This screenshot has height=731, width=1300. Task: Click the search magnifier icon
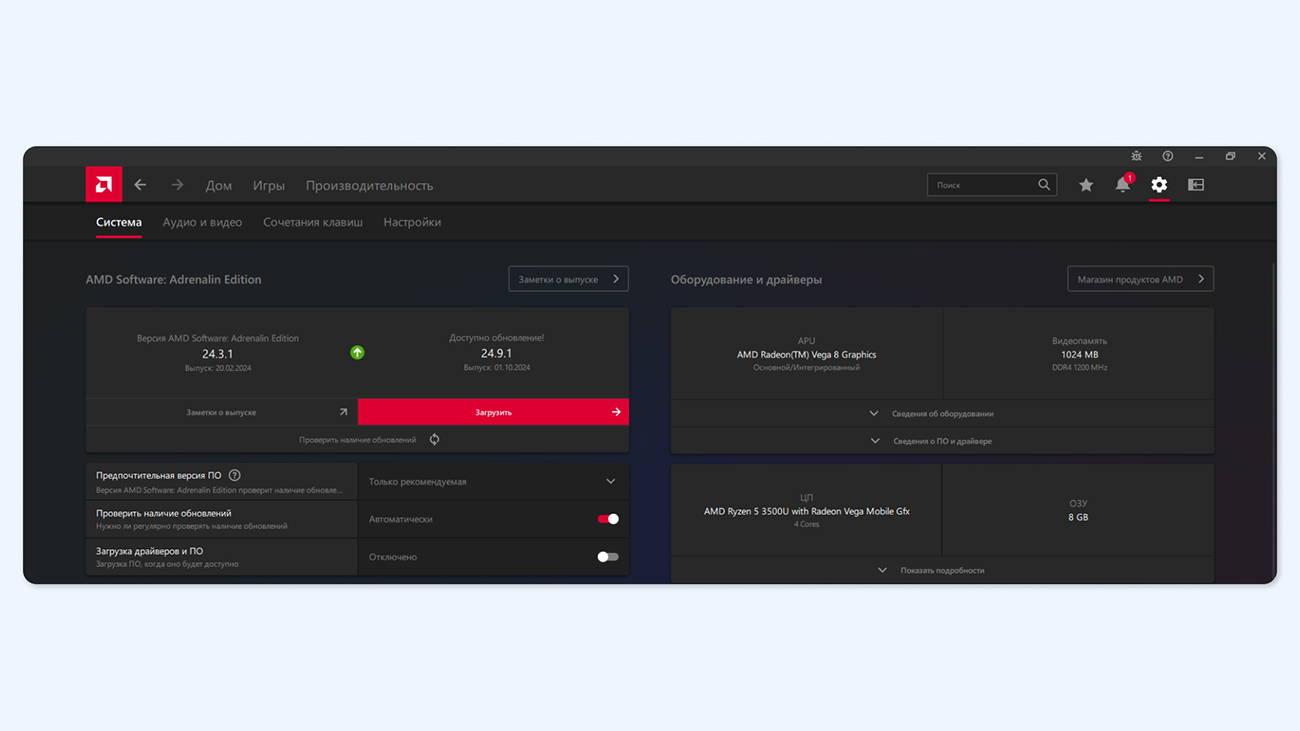click(1044, 185)
